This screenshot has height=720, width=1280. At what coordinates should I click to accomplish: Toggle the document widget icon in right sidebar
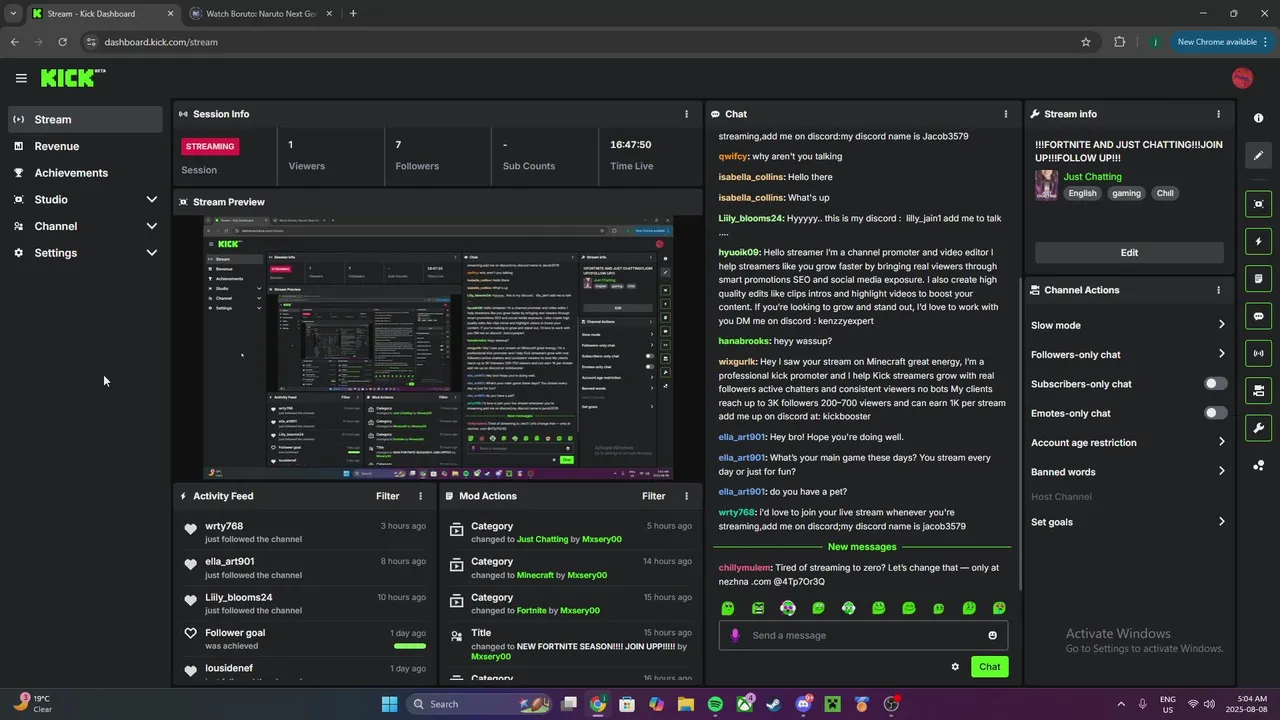1258,279
